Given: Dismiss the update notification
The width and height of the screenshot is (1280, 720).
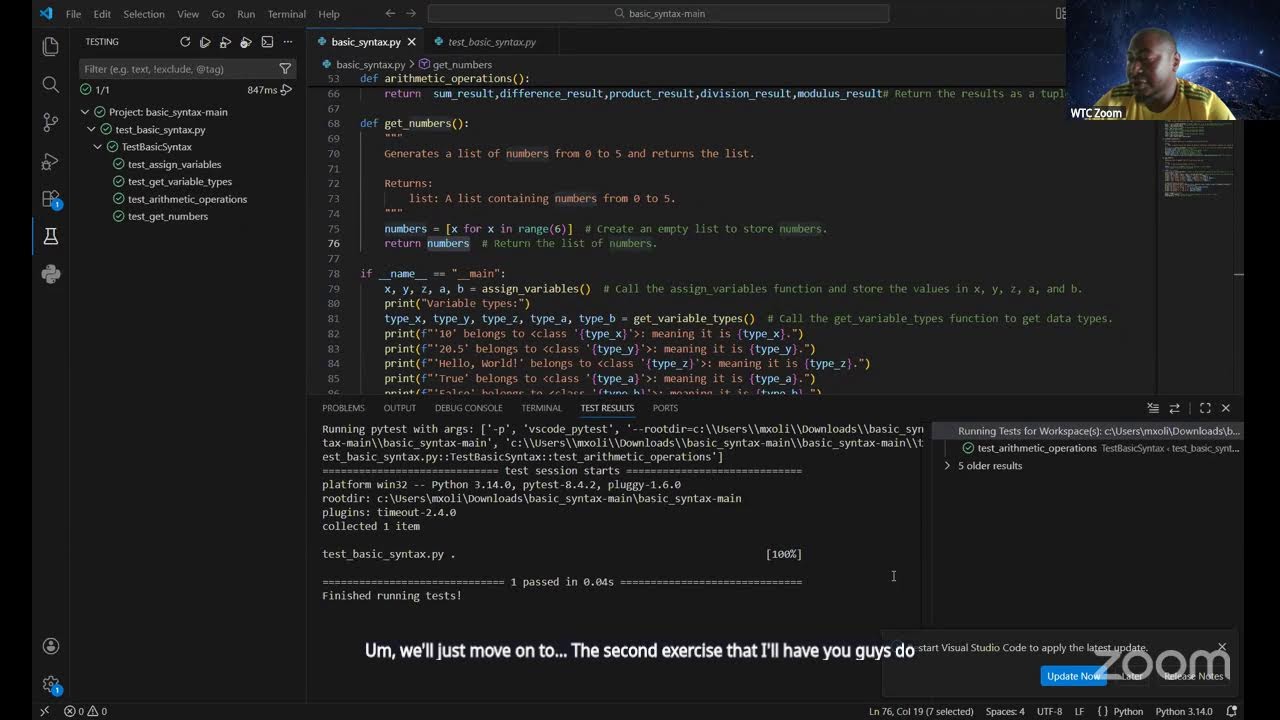Looking at the screenshot, I should click(1222, 647).
